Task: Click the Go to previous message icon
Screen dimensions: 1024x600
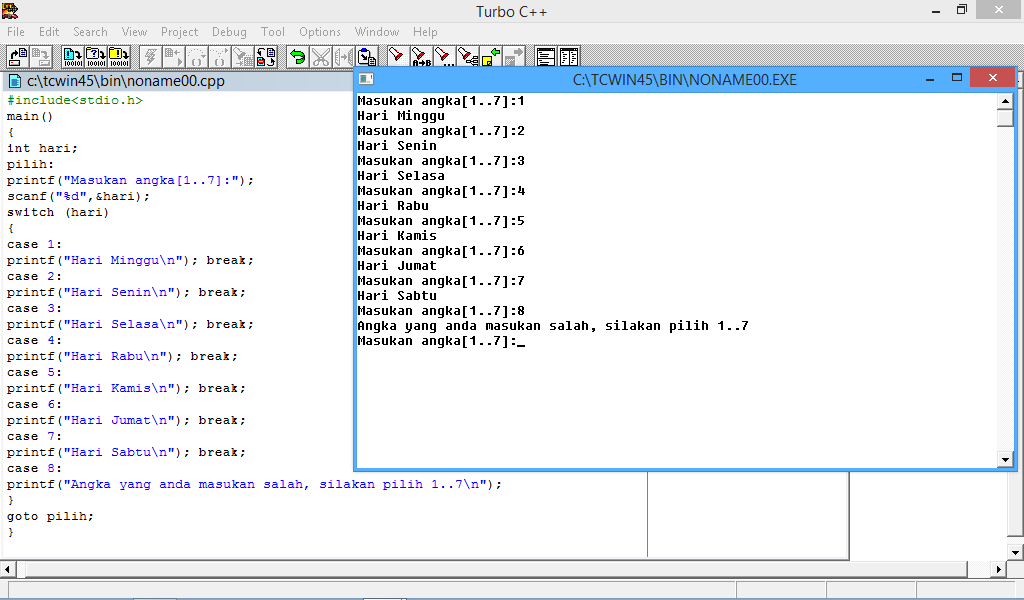Action: coord(491,57)
